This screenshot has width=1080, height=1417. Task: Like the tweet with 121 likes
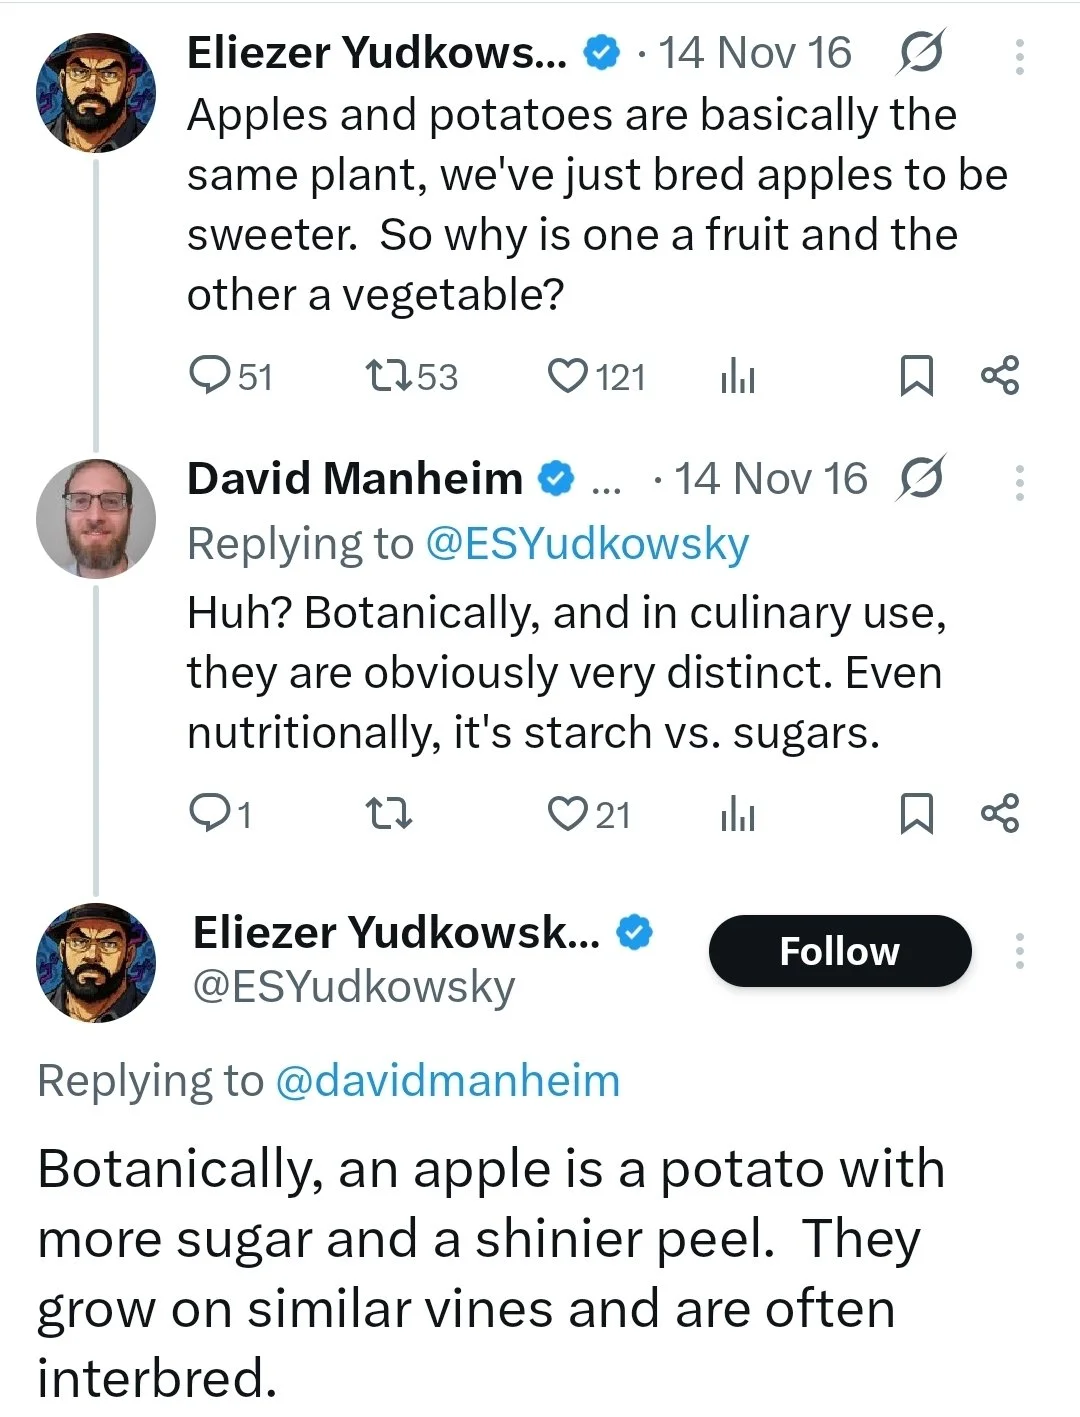tap(568, 376)
